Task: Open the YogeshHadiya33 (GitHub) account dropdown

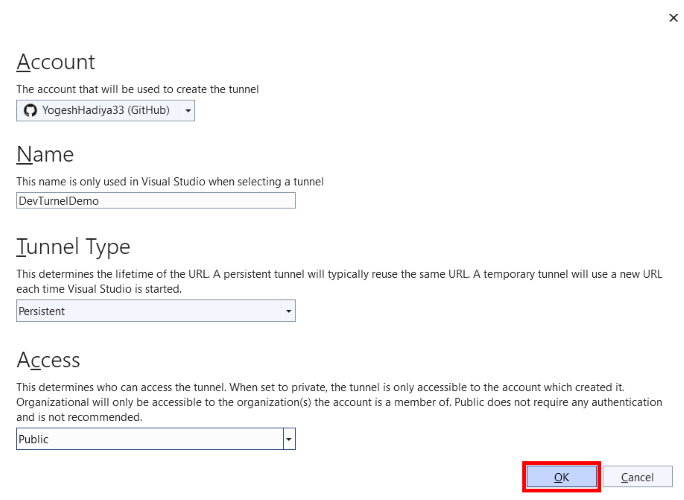Action: click(106, 110)
